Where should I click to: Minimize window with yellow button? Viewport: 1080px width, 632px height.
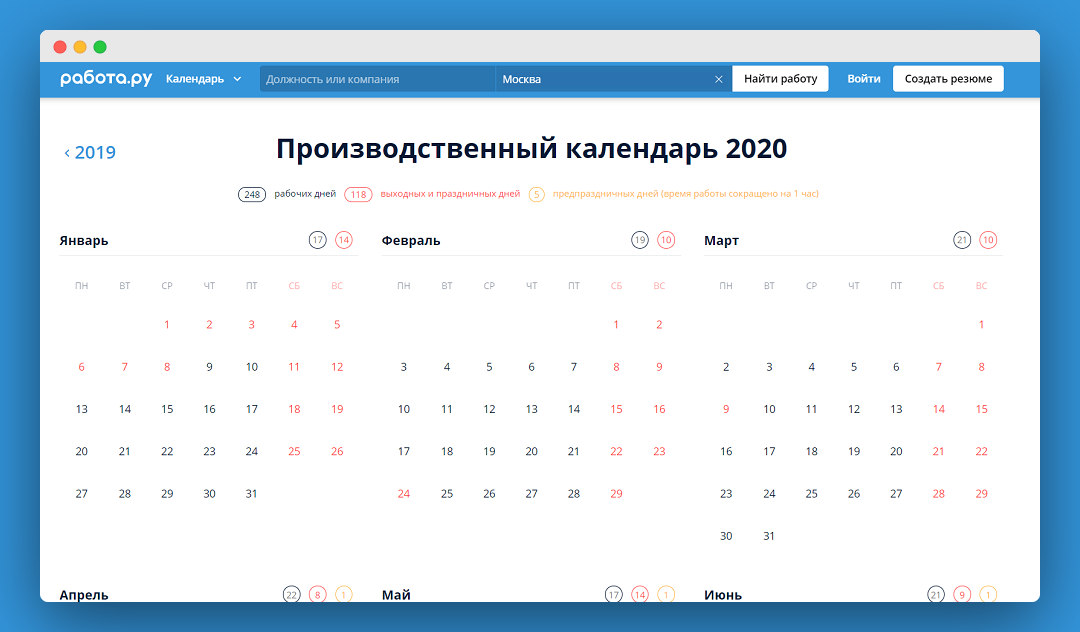pos(80,47)
